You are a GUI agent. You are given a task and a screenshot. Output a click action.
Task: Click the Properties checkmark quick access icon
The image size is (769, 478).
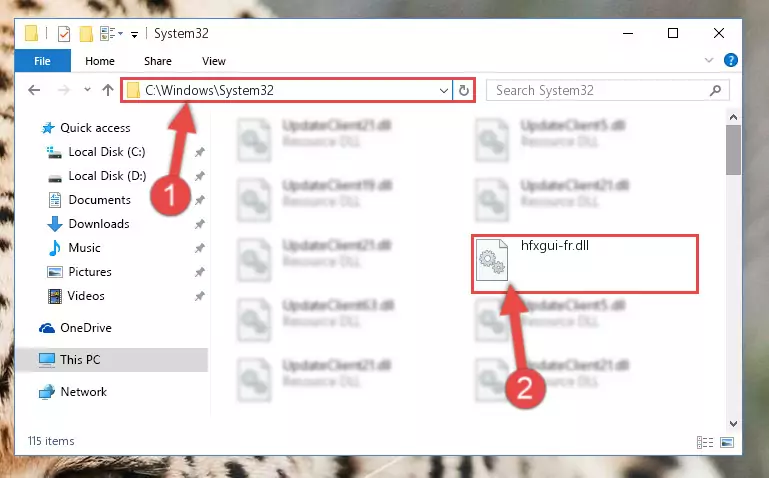pyautogui.click(x=64, y=34)
